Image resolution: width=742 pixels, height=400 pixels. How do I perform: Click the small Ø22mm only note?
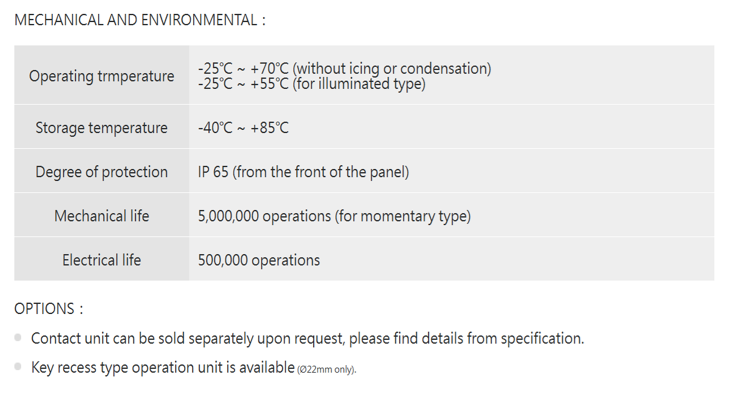click(326, 369)
